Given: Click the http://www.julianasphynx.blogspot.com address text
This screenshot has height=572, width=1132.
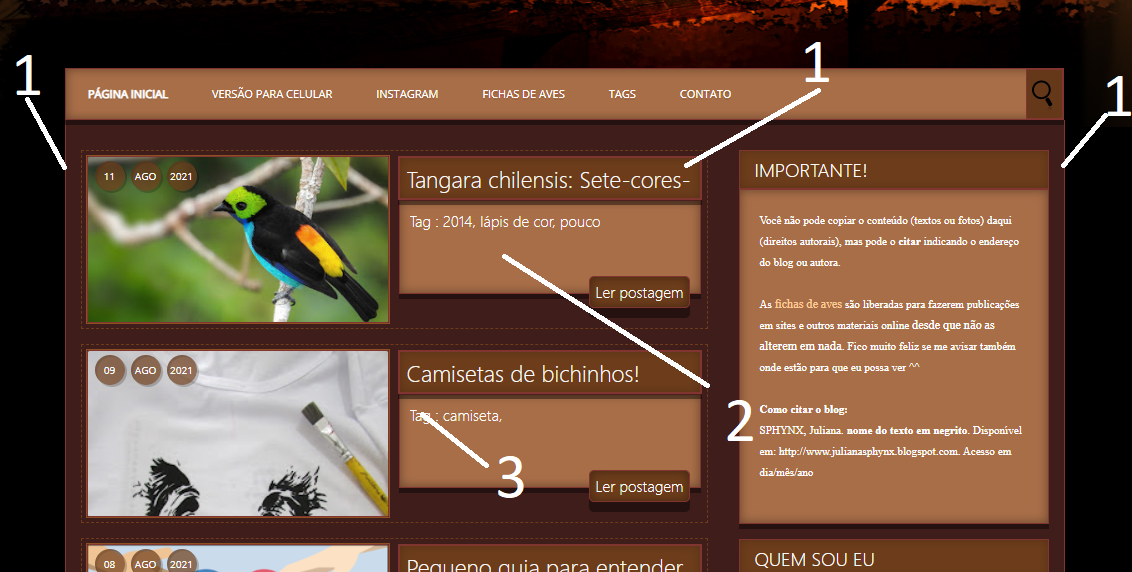Looking at the screenshot, I should (x=868, y=451).
